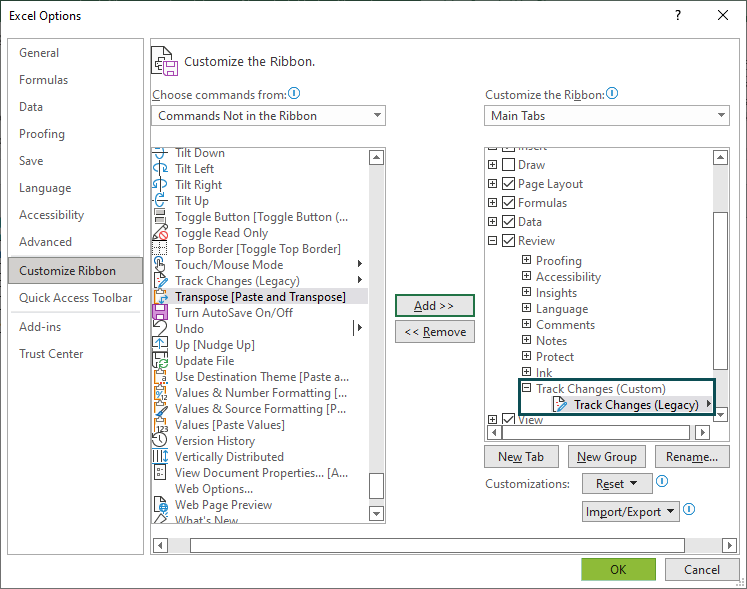Click info icon next to Customize the Ribbon label
This screenshot has width=747, height=589.
[612, 93]
